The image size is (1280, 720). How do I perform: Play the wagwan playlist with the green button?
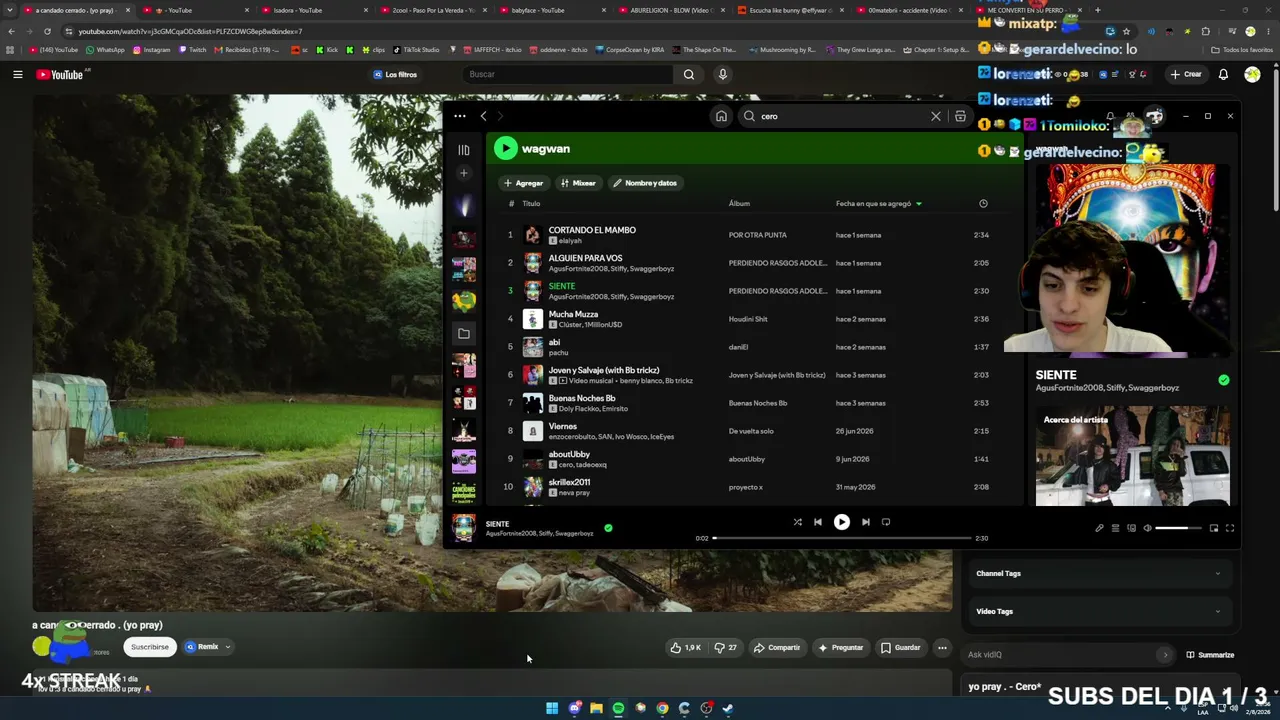(505, 149)
